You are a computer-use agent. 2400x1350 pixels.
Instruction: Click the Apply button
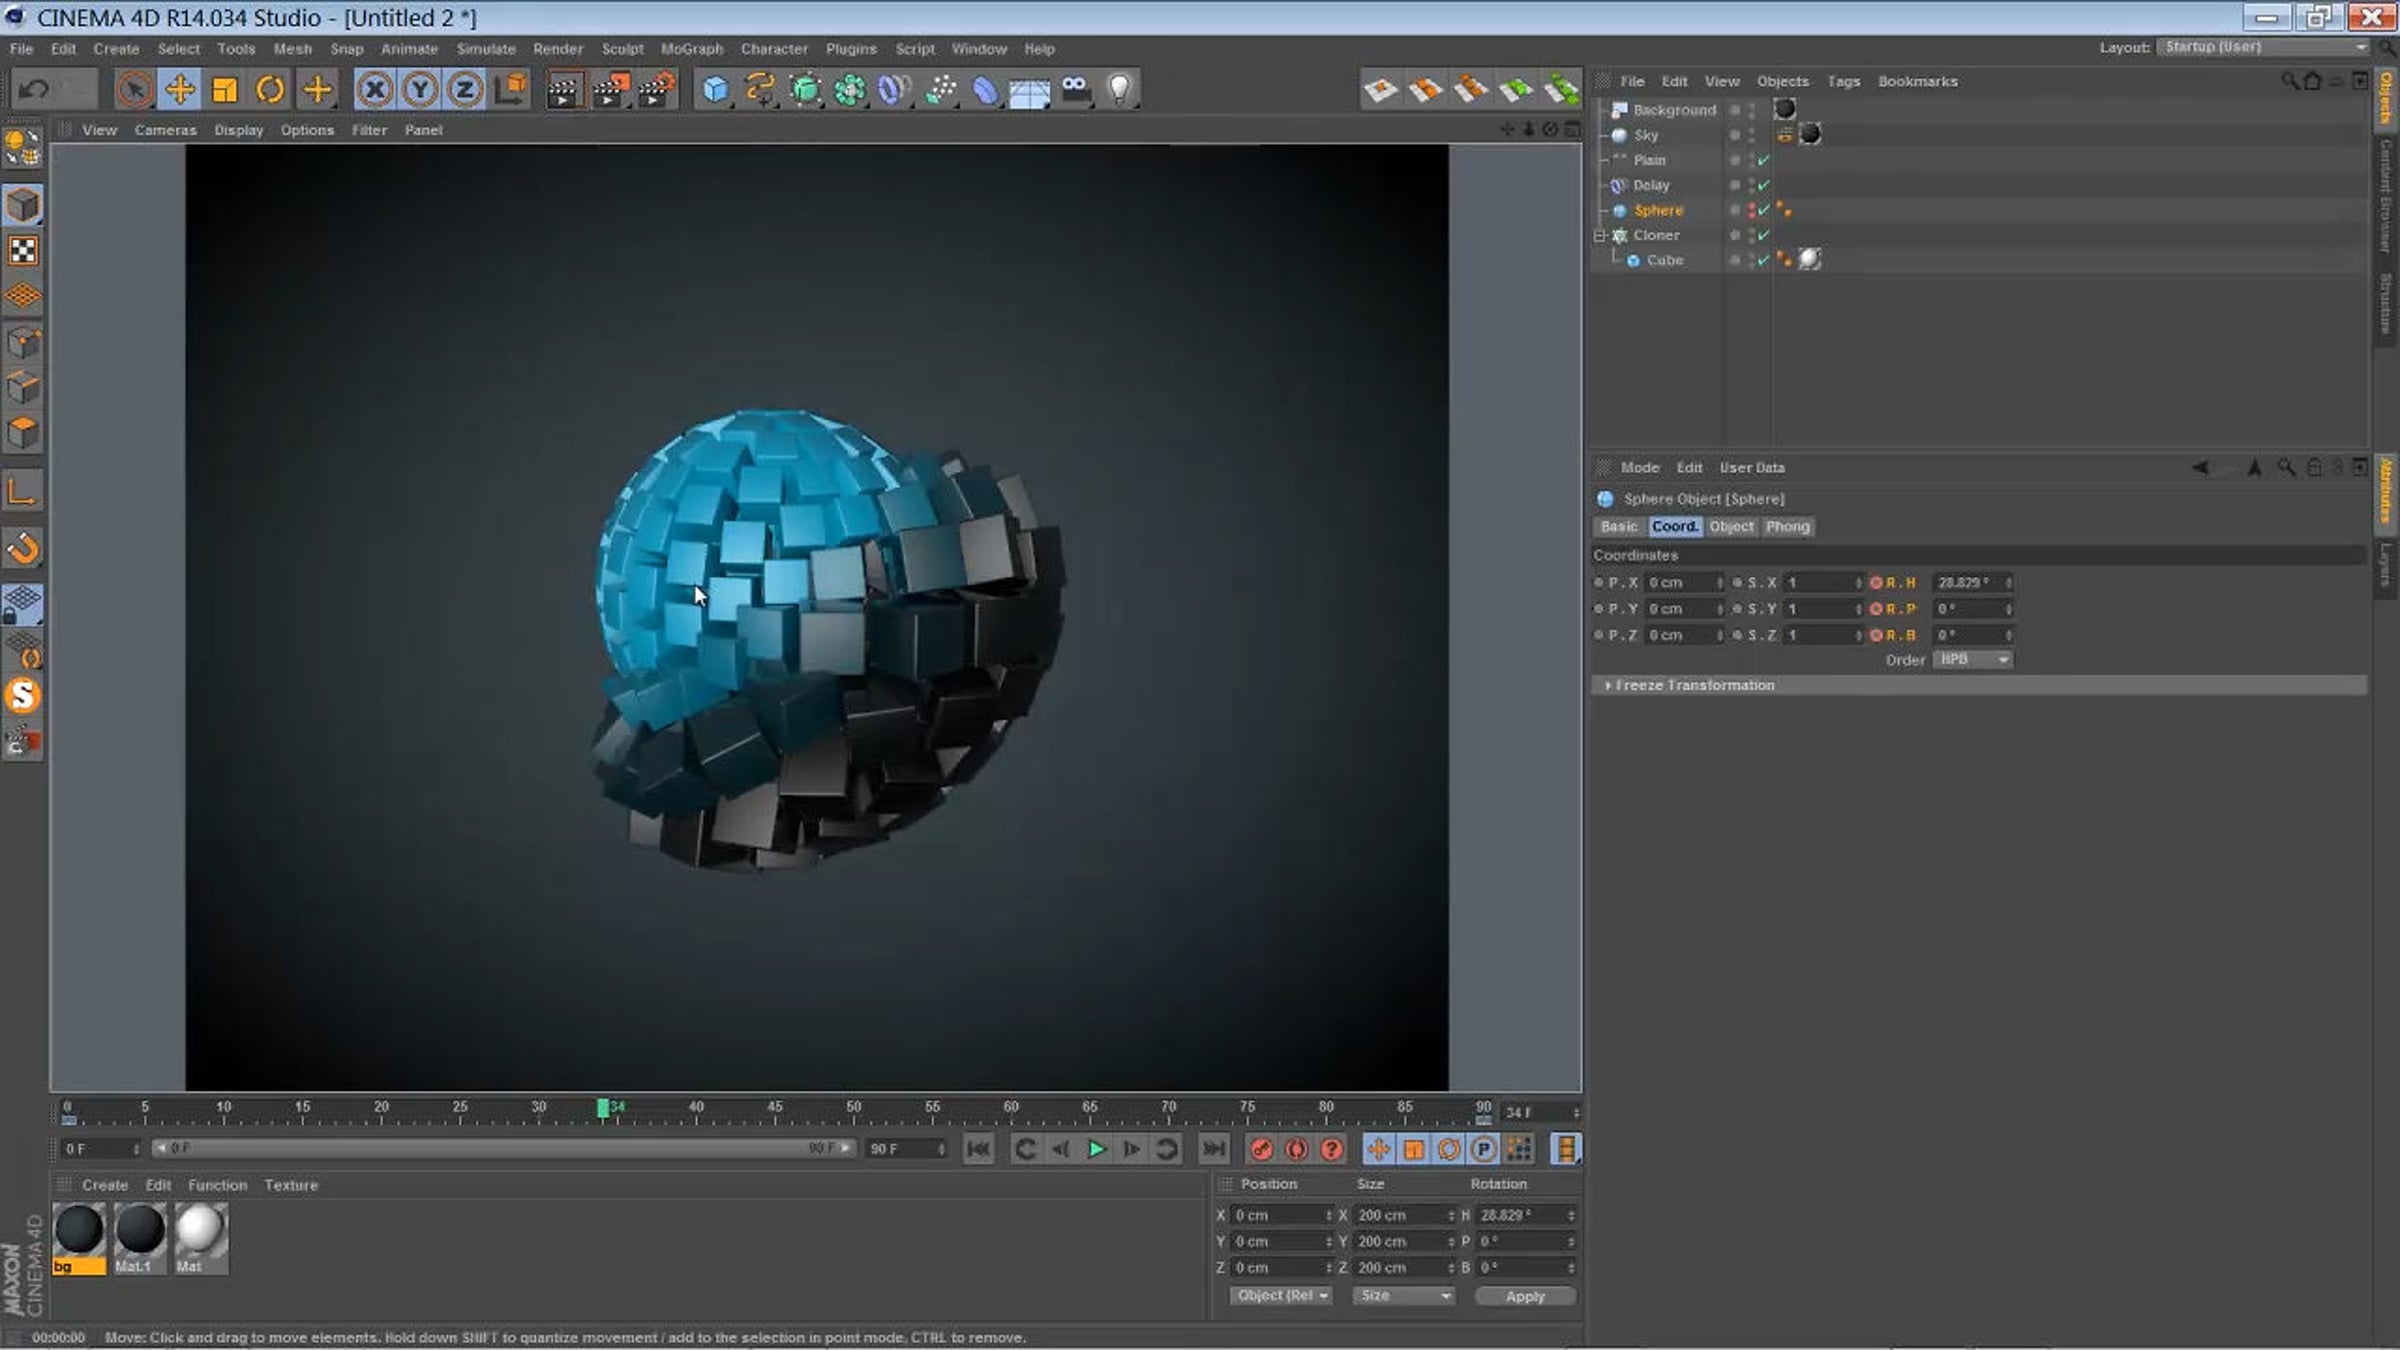tap(1525, 1296)
